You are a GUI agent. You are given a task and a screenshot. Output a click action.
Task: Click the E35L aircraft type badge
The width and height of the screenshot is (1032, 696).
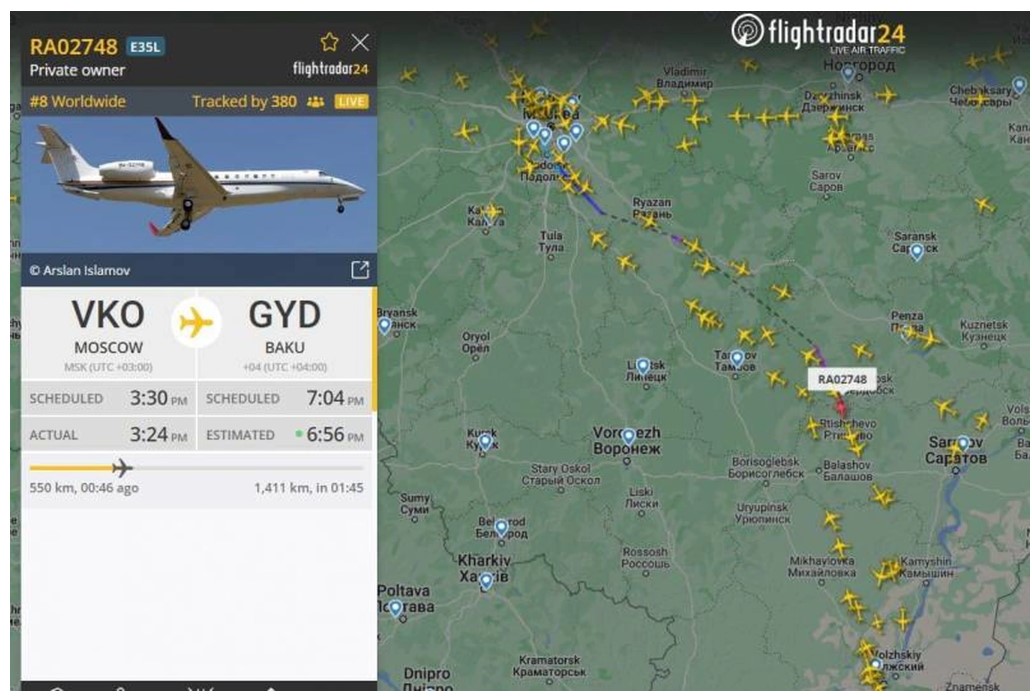tap(145, 47)
